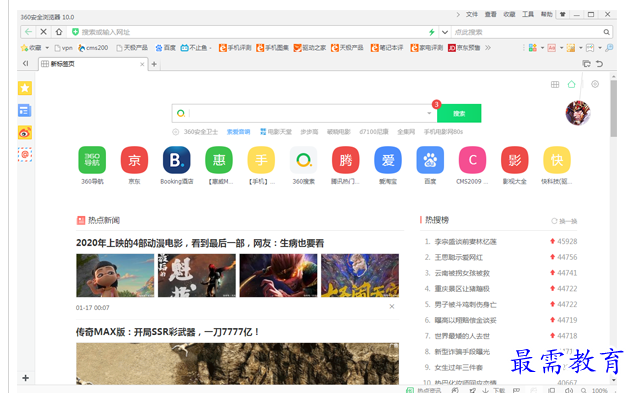Open the 收藏 bookmarks dropdown arrow
632x393 pixels.
tap(47, 48)
